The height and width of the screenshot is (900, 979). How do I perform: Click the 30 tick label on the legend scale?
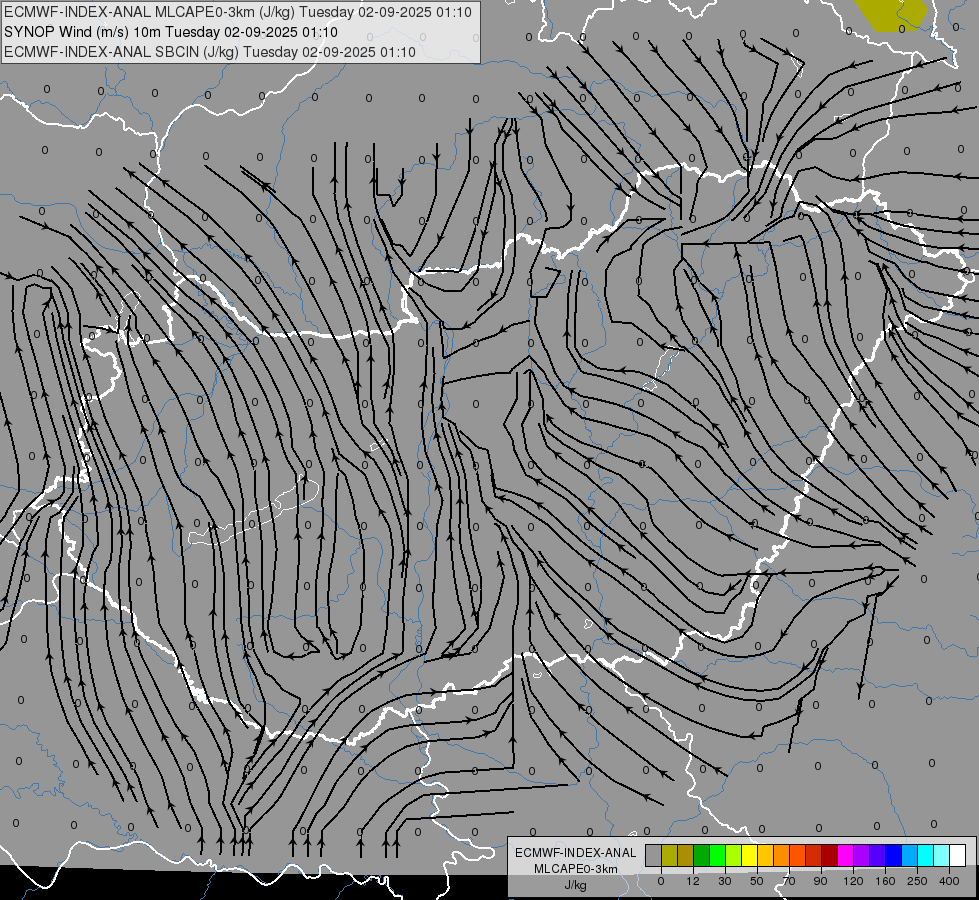[725, 881]
